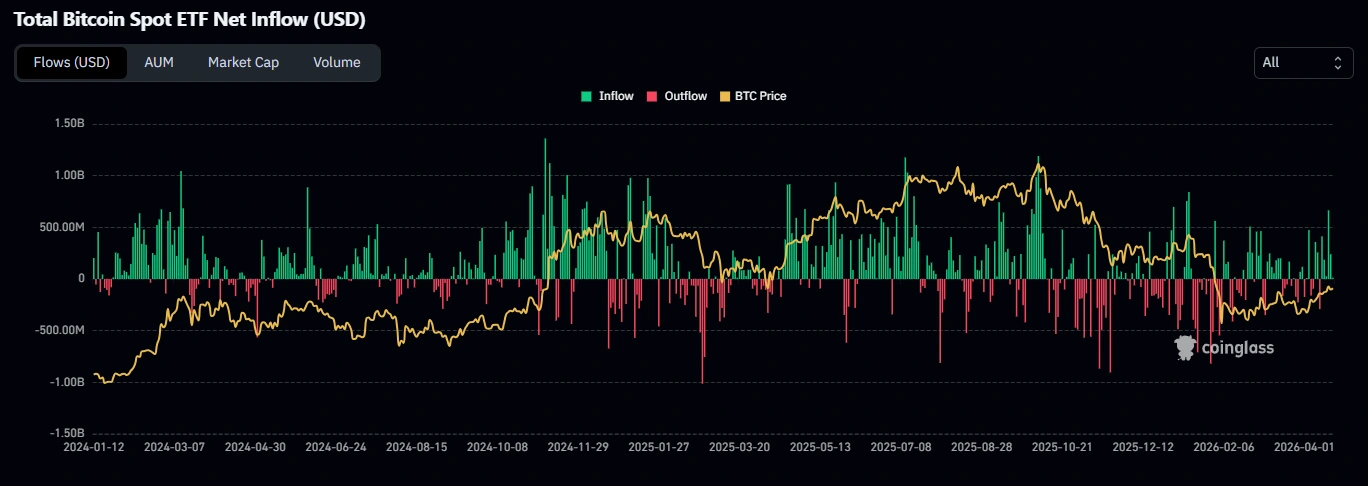Switch to the Volume tab

pyautogui.click(x=336, y=62)
